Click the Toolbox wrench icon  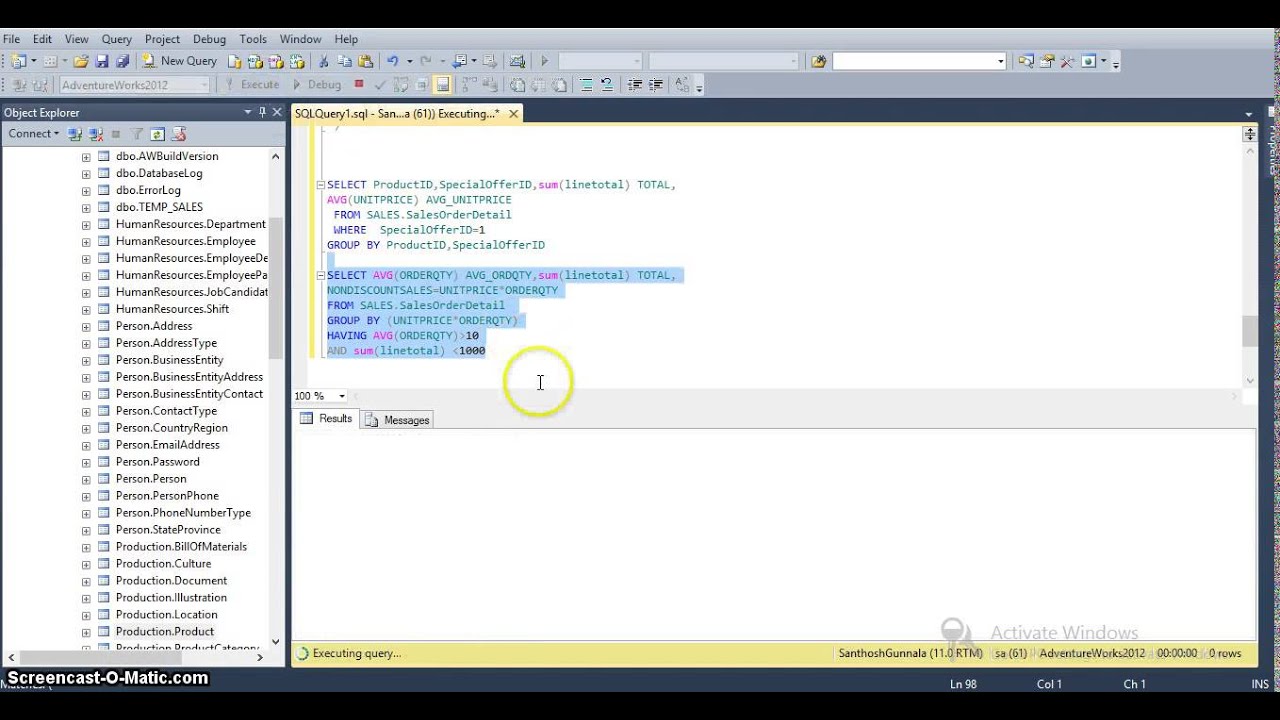(x=1067, y=61)
